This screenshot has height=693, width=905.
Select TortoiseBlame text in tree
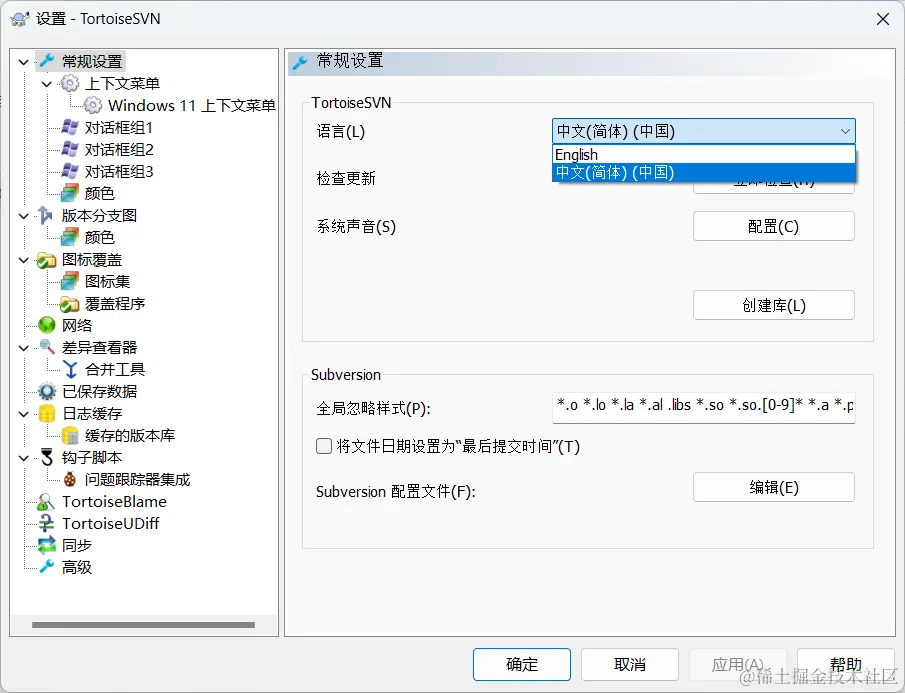(x=114, y=501)
